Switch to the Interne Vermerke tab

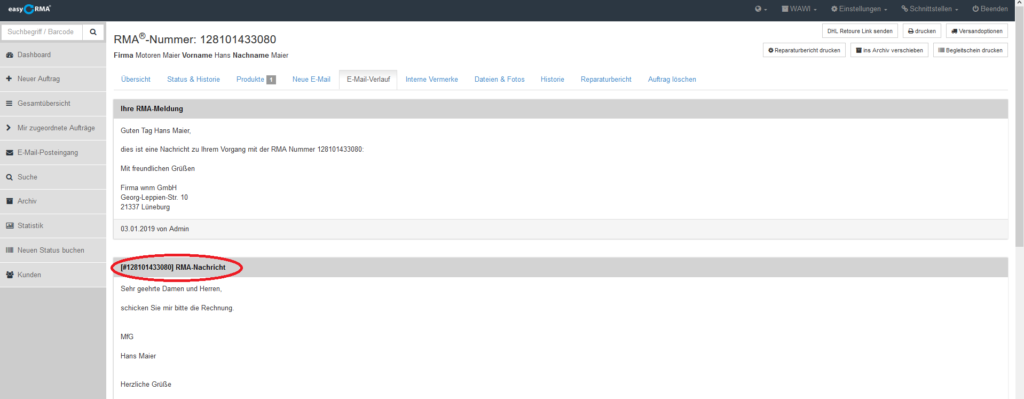coord(432,79)
